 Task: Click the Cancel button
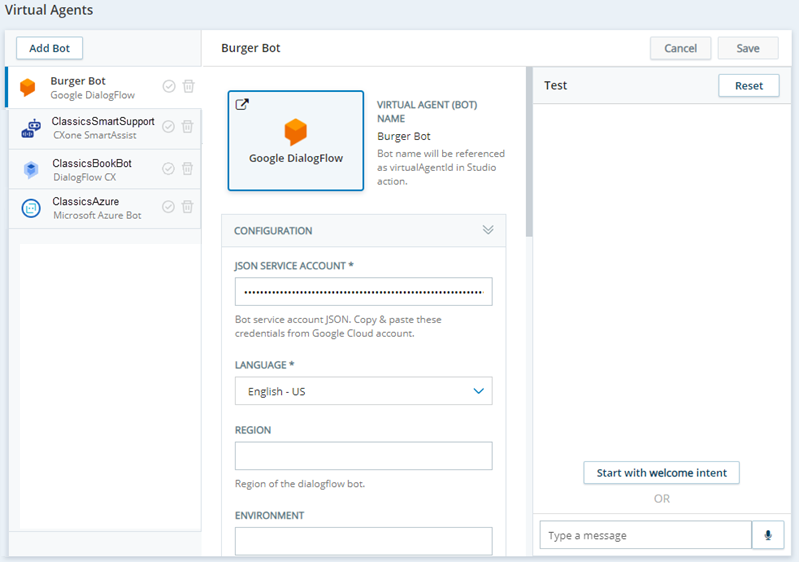680,48
